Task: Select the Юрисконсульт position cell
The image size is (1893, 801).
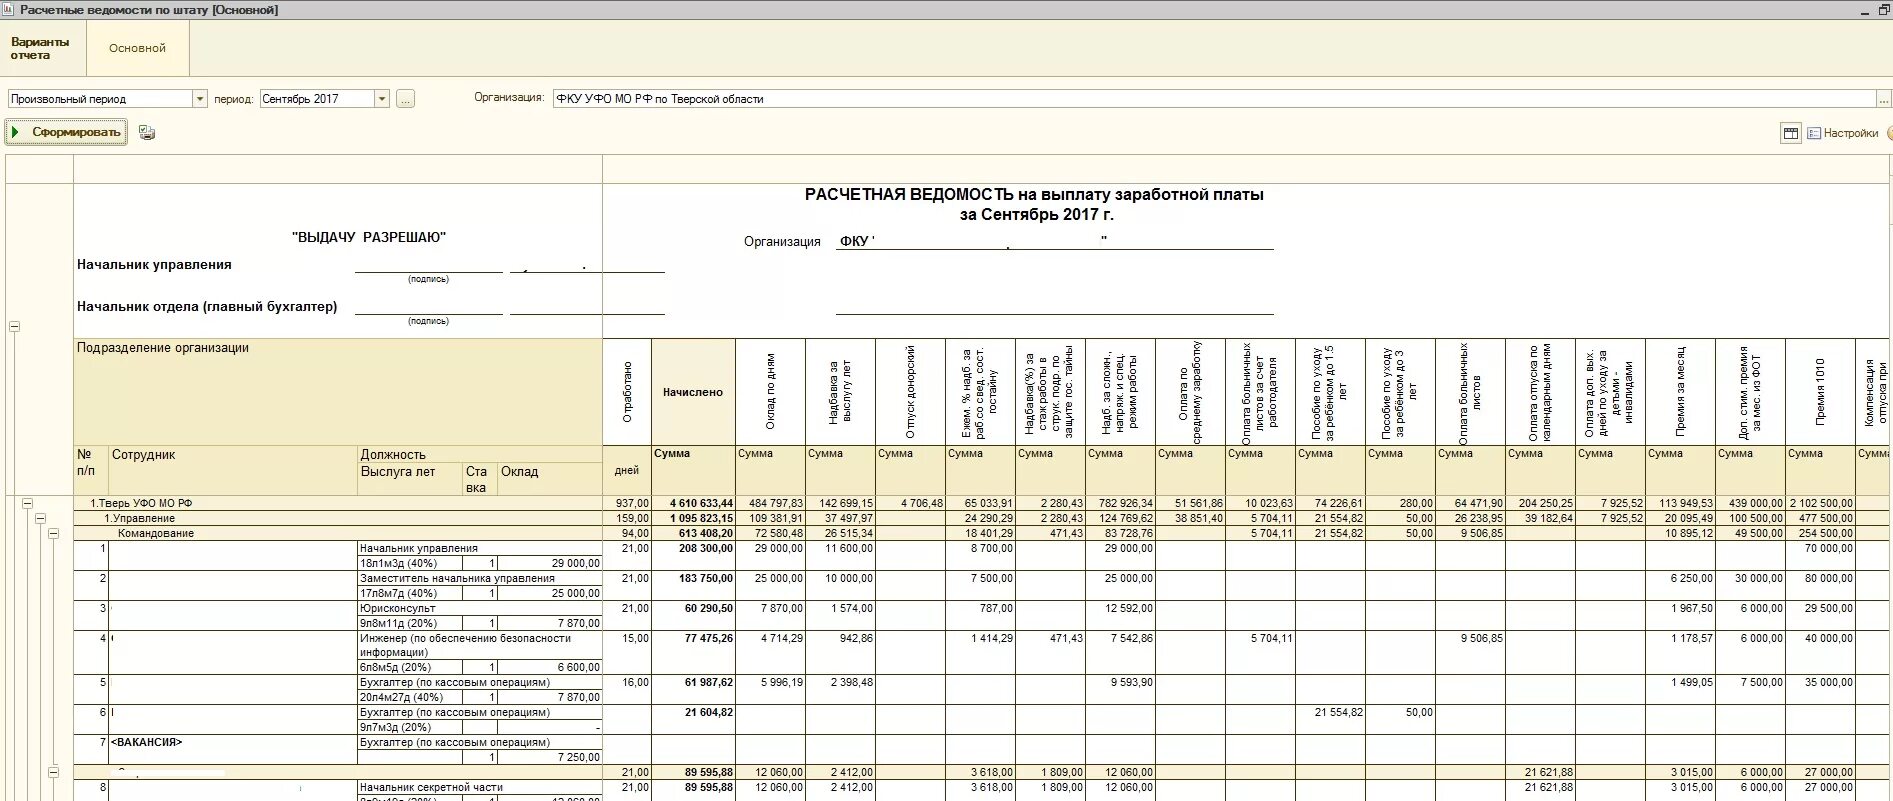Action: 480,608
